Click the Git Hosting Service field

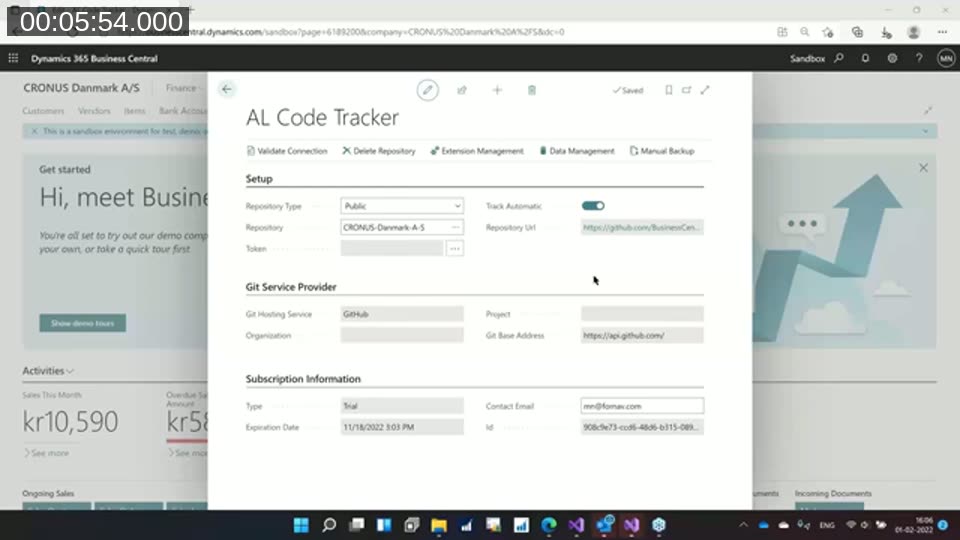point(402,314)
